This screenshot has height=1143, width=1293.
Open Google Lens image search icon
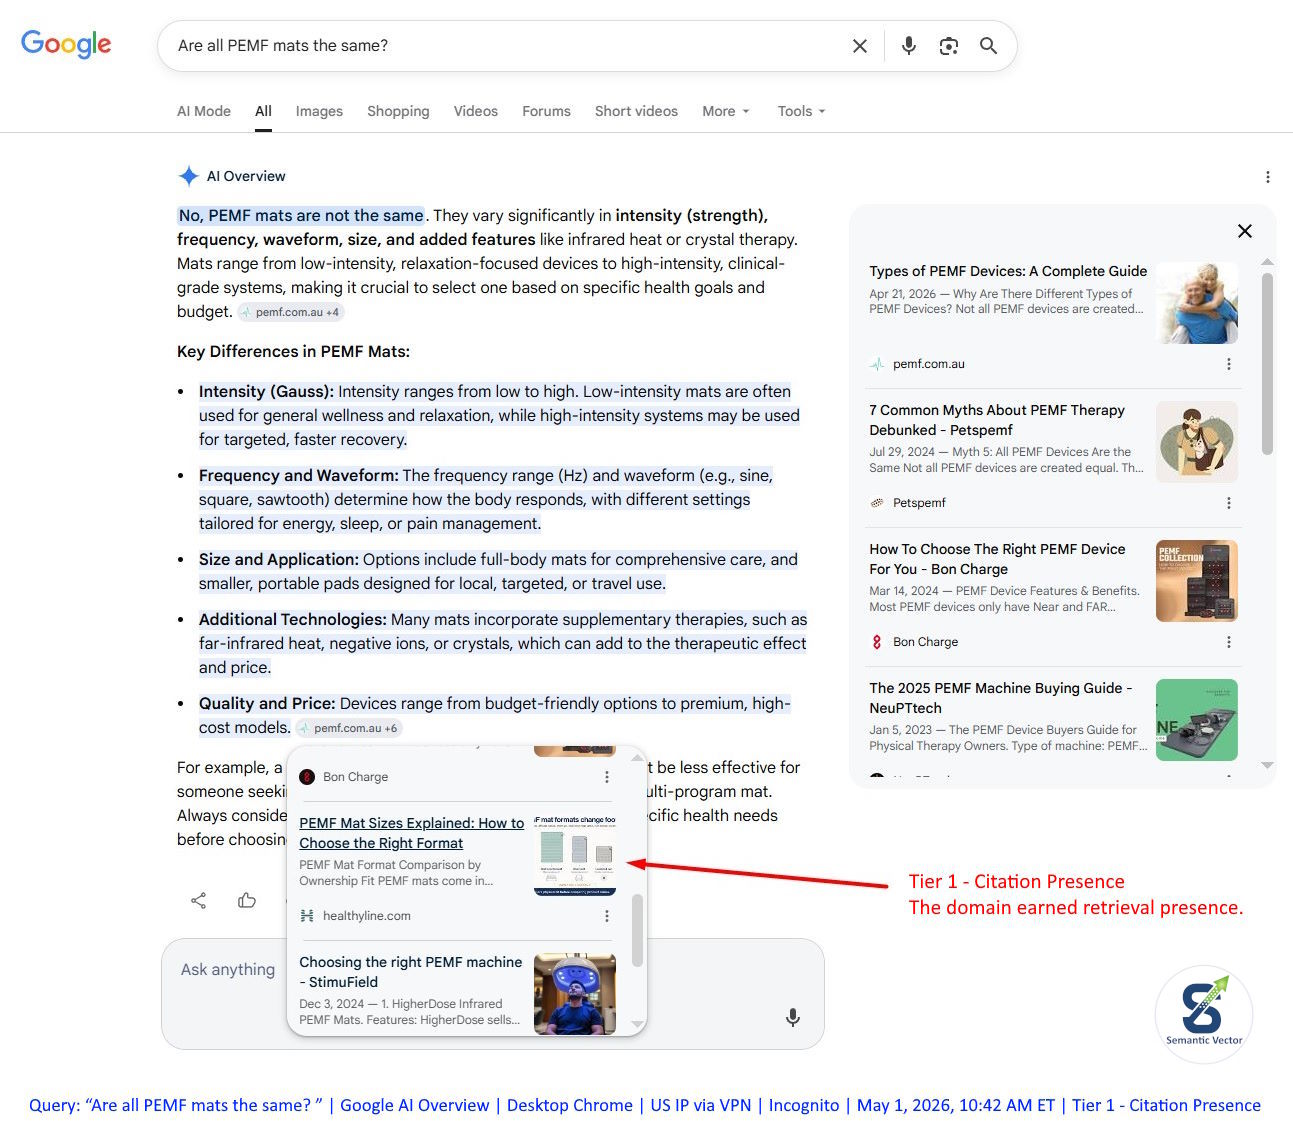coord(949,46)
